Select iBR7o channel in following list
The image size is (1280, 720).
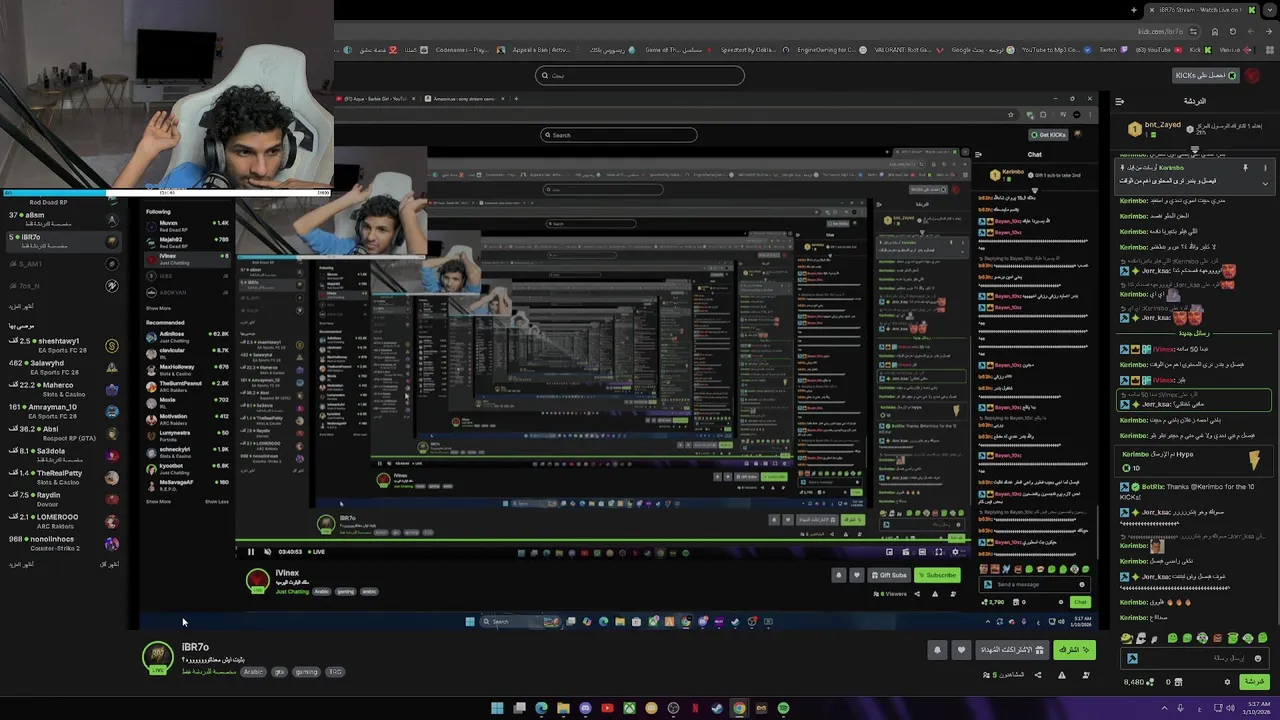[64, 241]
